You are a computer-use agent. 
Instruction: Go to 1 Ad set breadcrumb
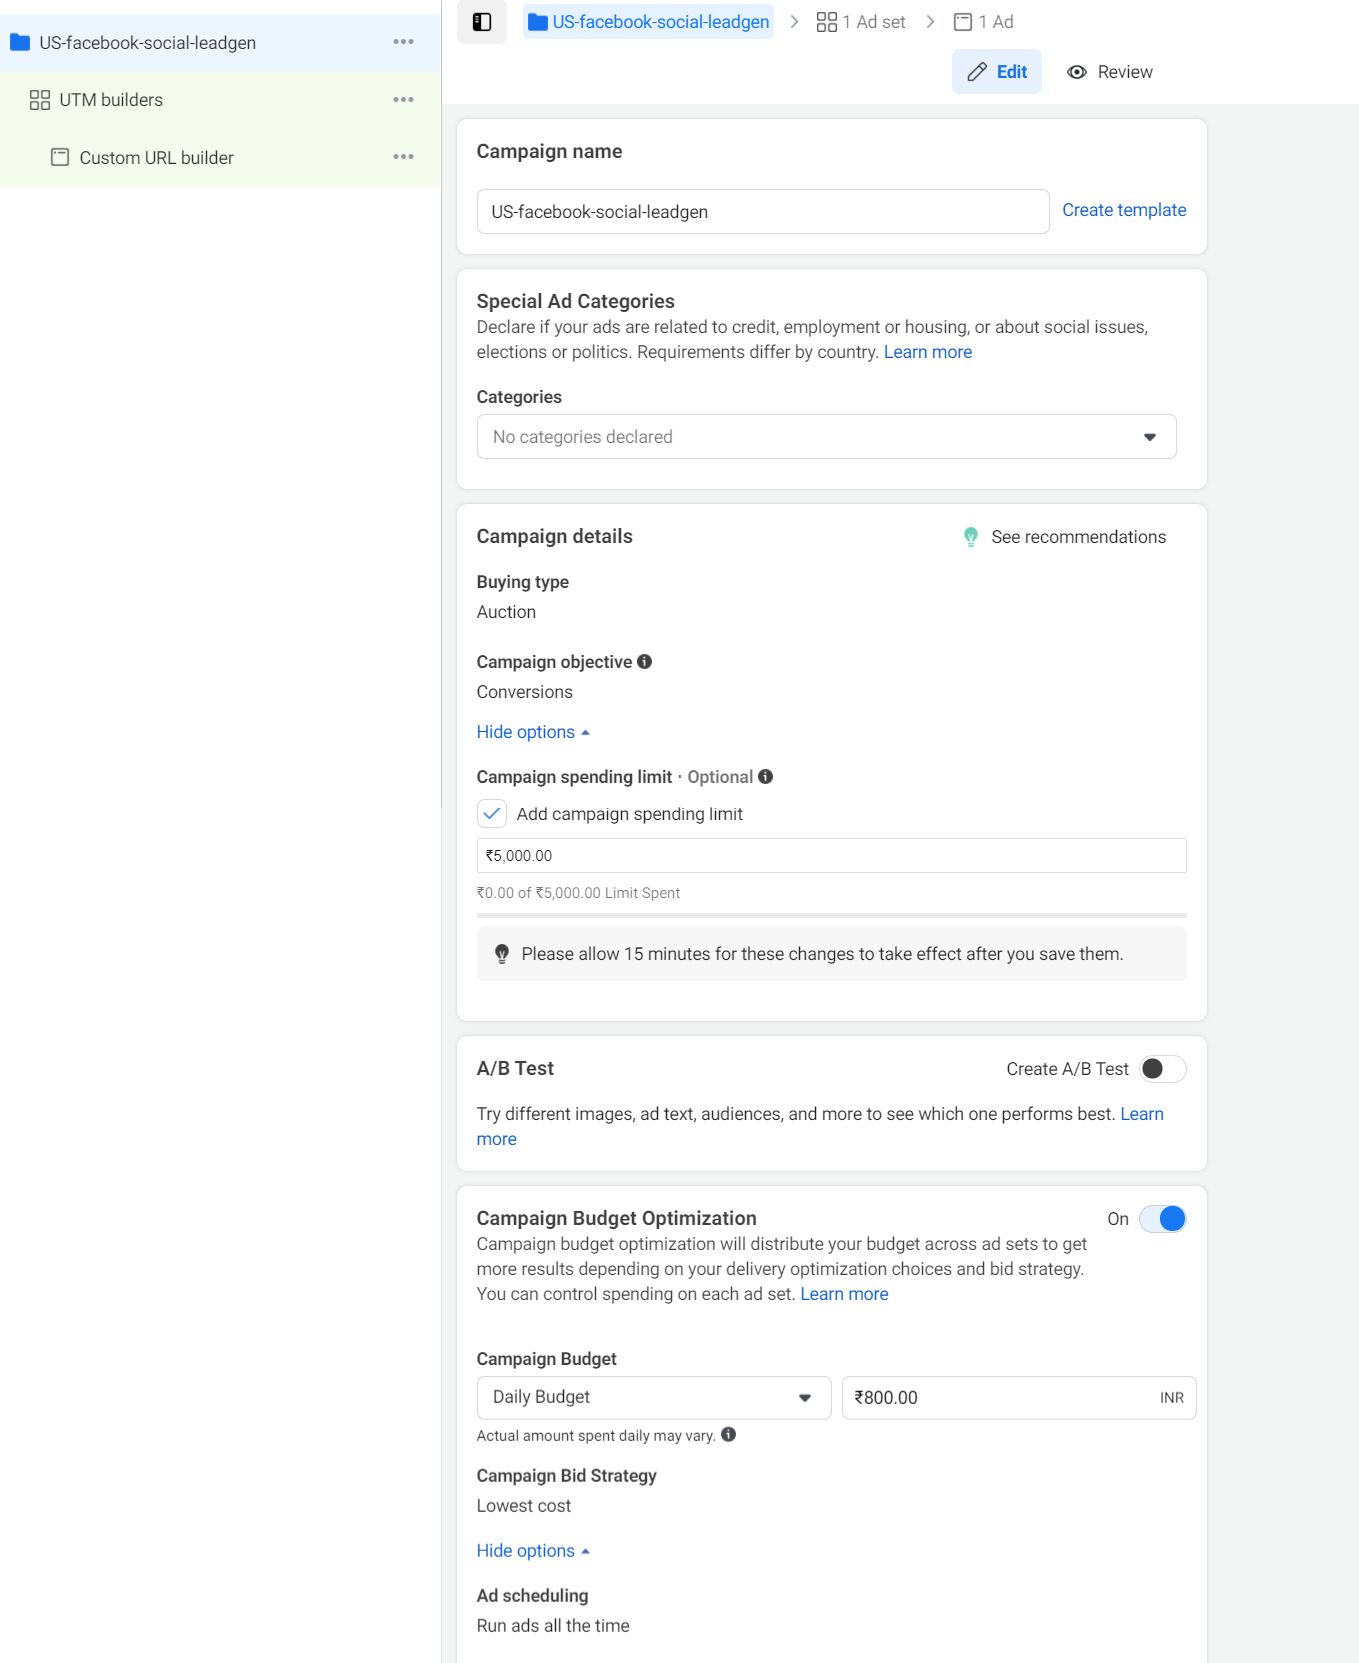pyautogui.click(x=861, y=22)
